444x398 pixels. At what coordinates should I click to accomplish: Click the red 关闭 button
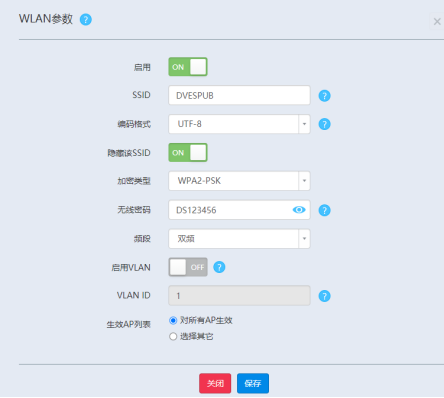point(215,383)
